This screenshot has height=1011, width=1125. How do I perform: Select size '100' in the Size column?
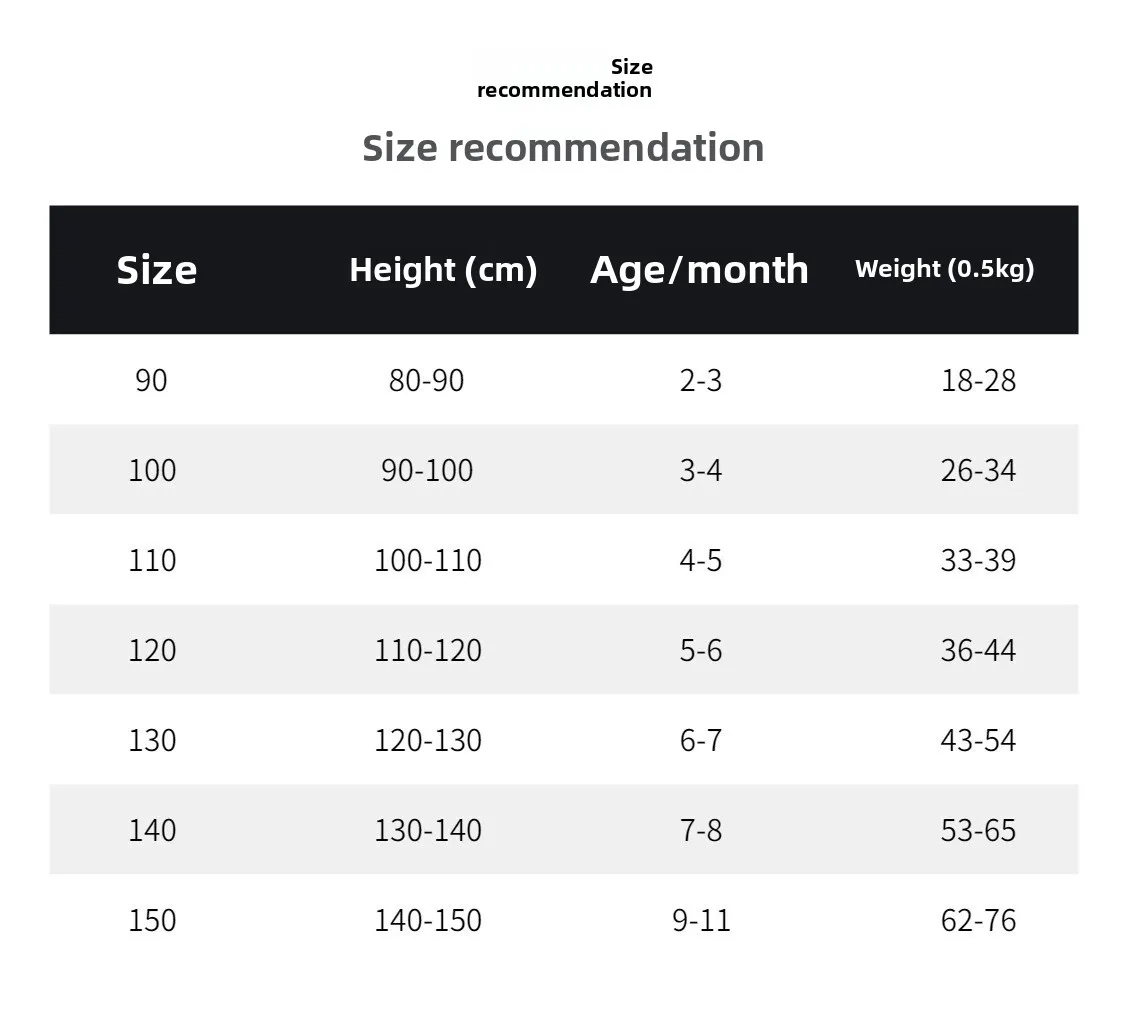(152, 471)
